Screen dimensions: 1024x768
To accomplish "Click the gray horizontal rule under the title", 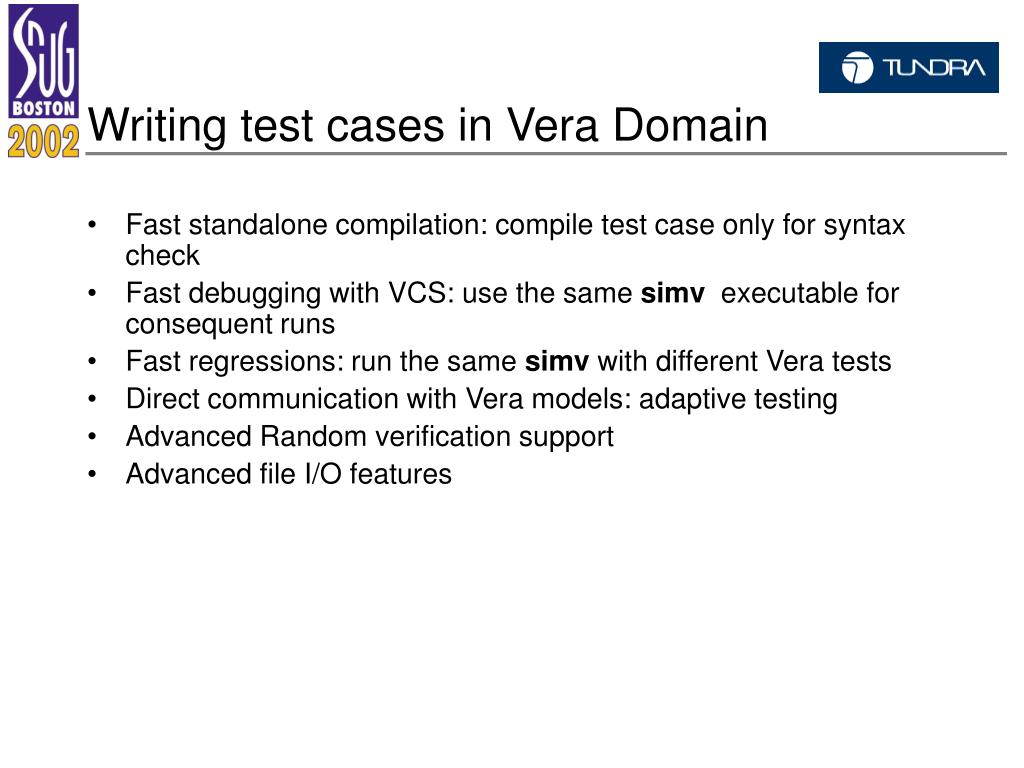I will [546, 154].
